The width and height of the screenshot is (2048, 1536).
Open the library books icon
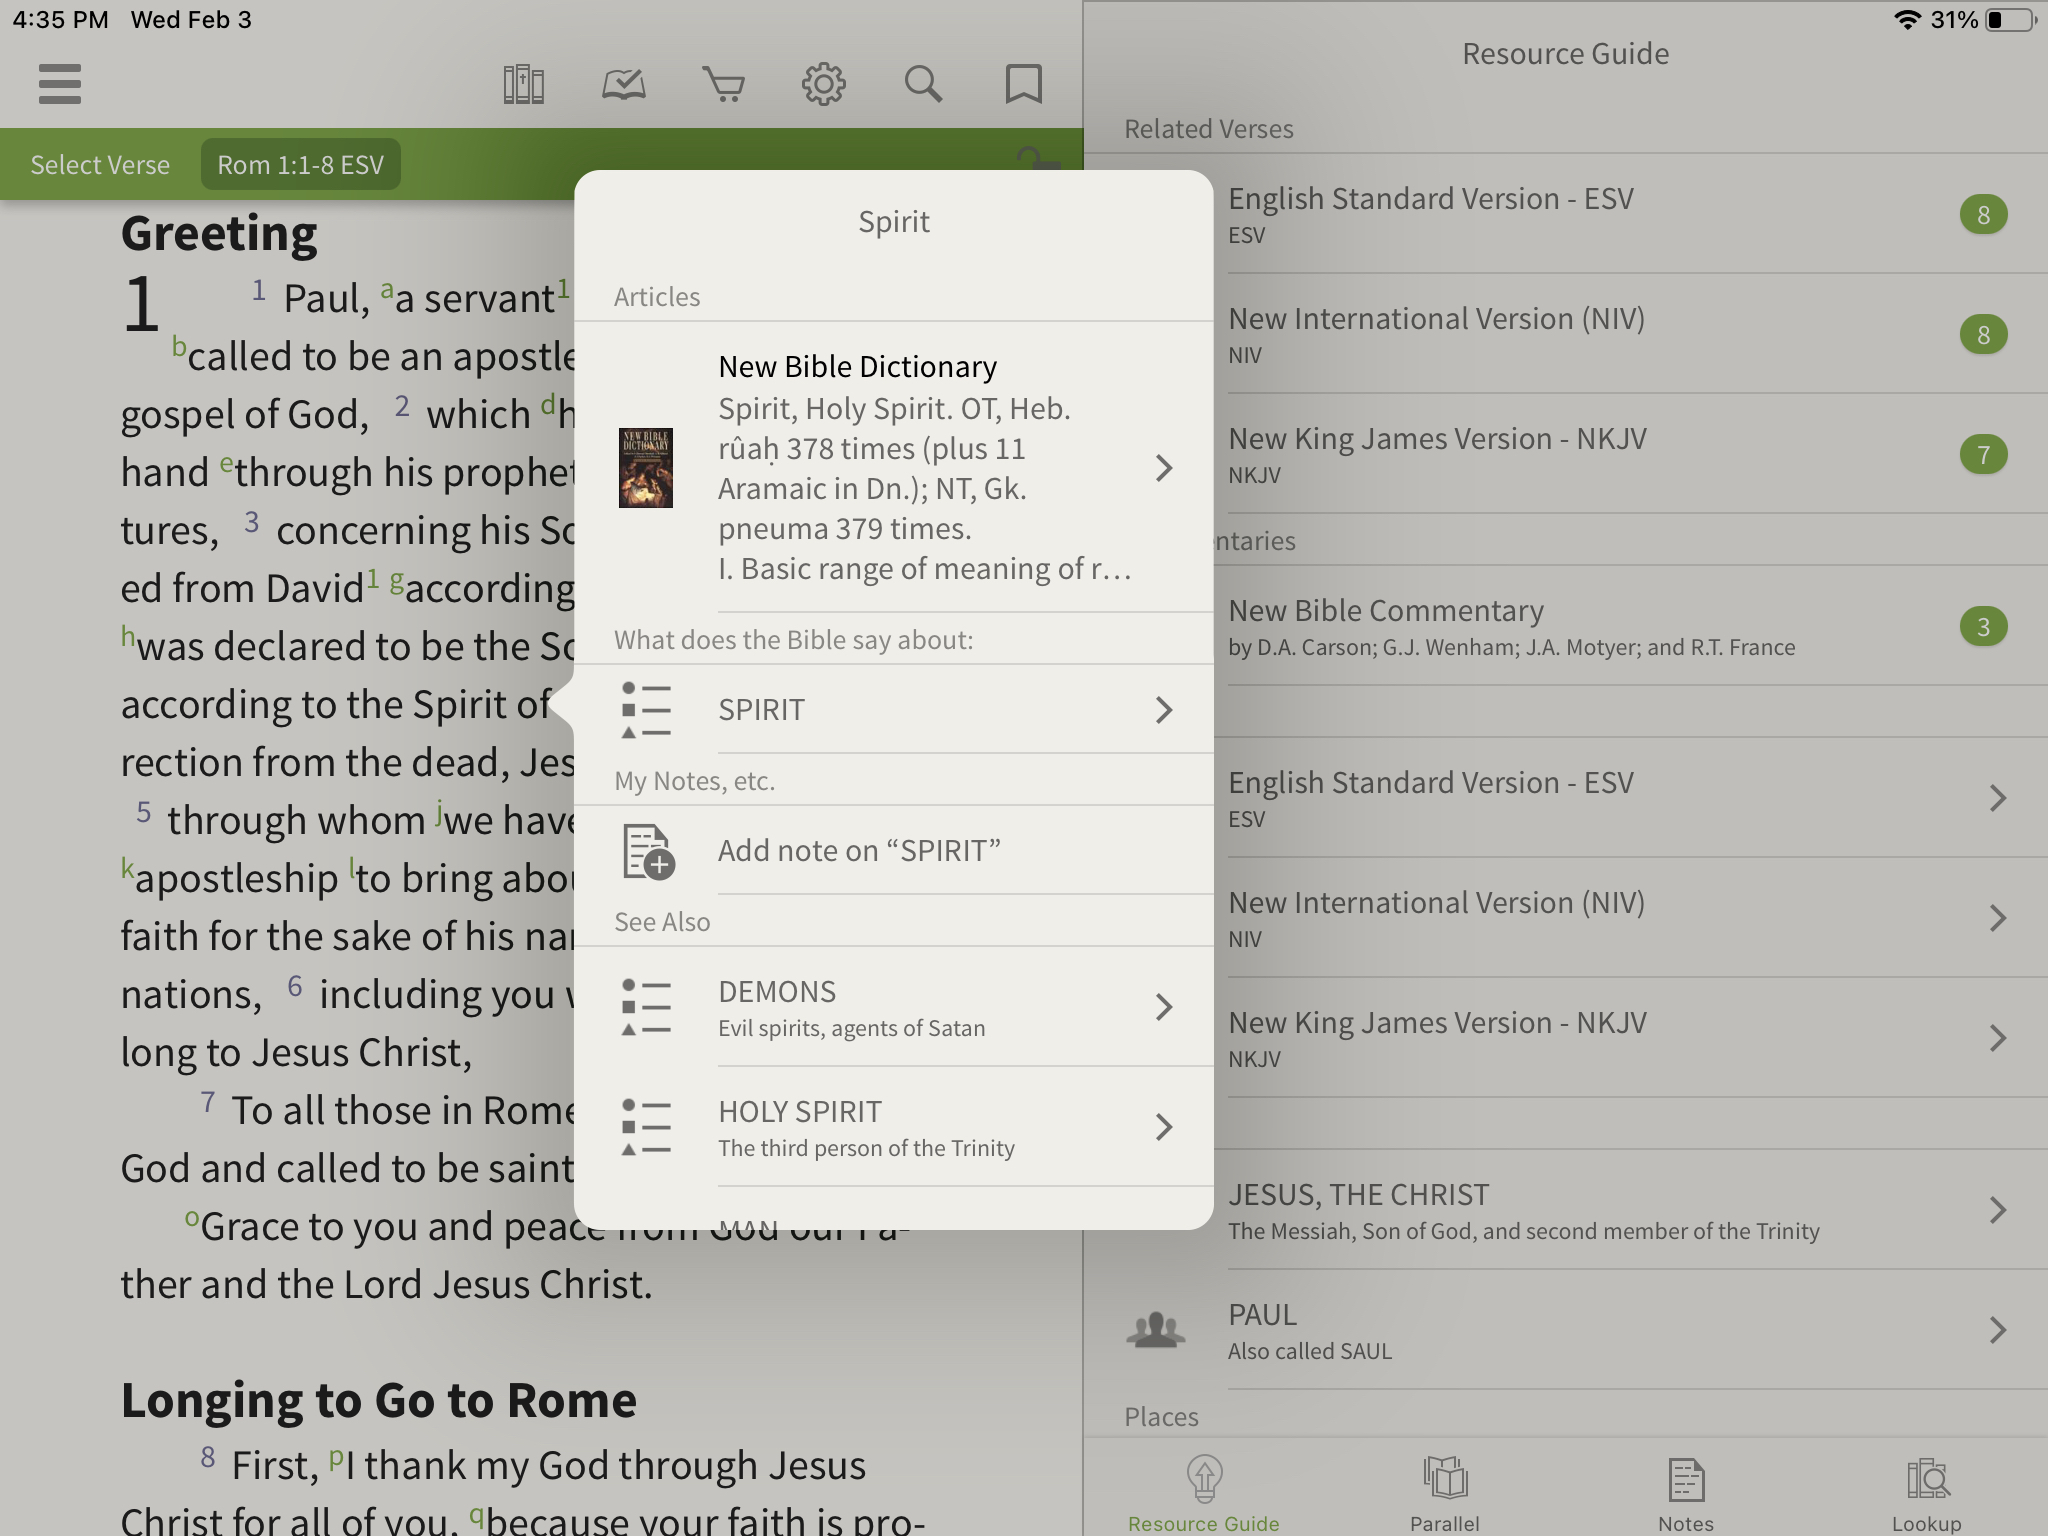(523, 85)
